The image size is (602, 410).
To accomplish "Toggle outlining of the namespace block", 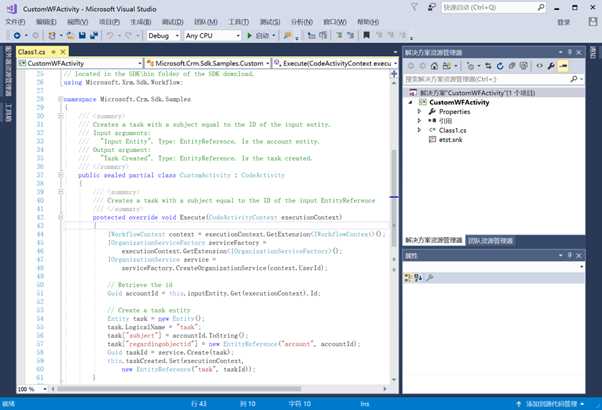I will [x=60, y=99].
